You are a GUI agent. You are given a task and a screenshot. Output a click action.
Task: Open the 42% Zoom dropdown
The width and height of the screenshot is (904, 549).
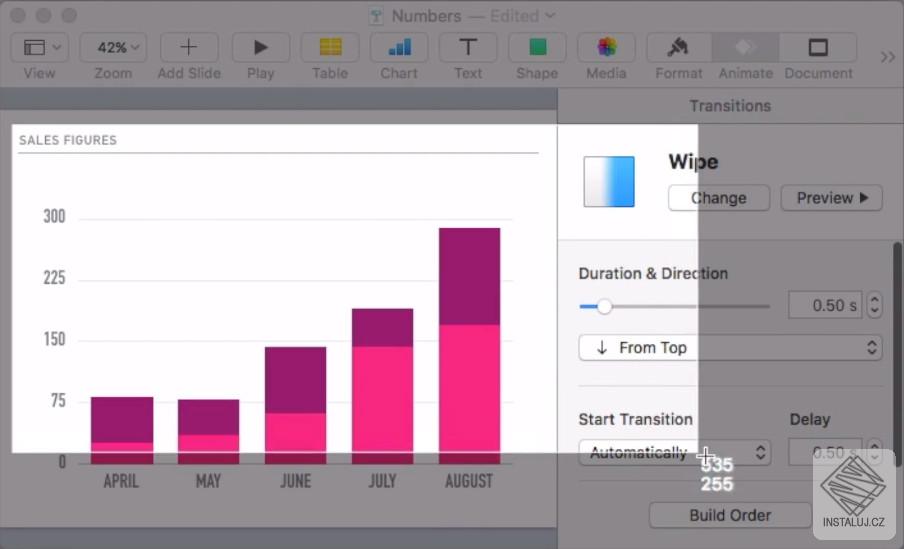pyautogui.click(x=113, y=47)
